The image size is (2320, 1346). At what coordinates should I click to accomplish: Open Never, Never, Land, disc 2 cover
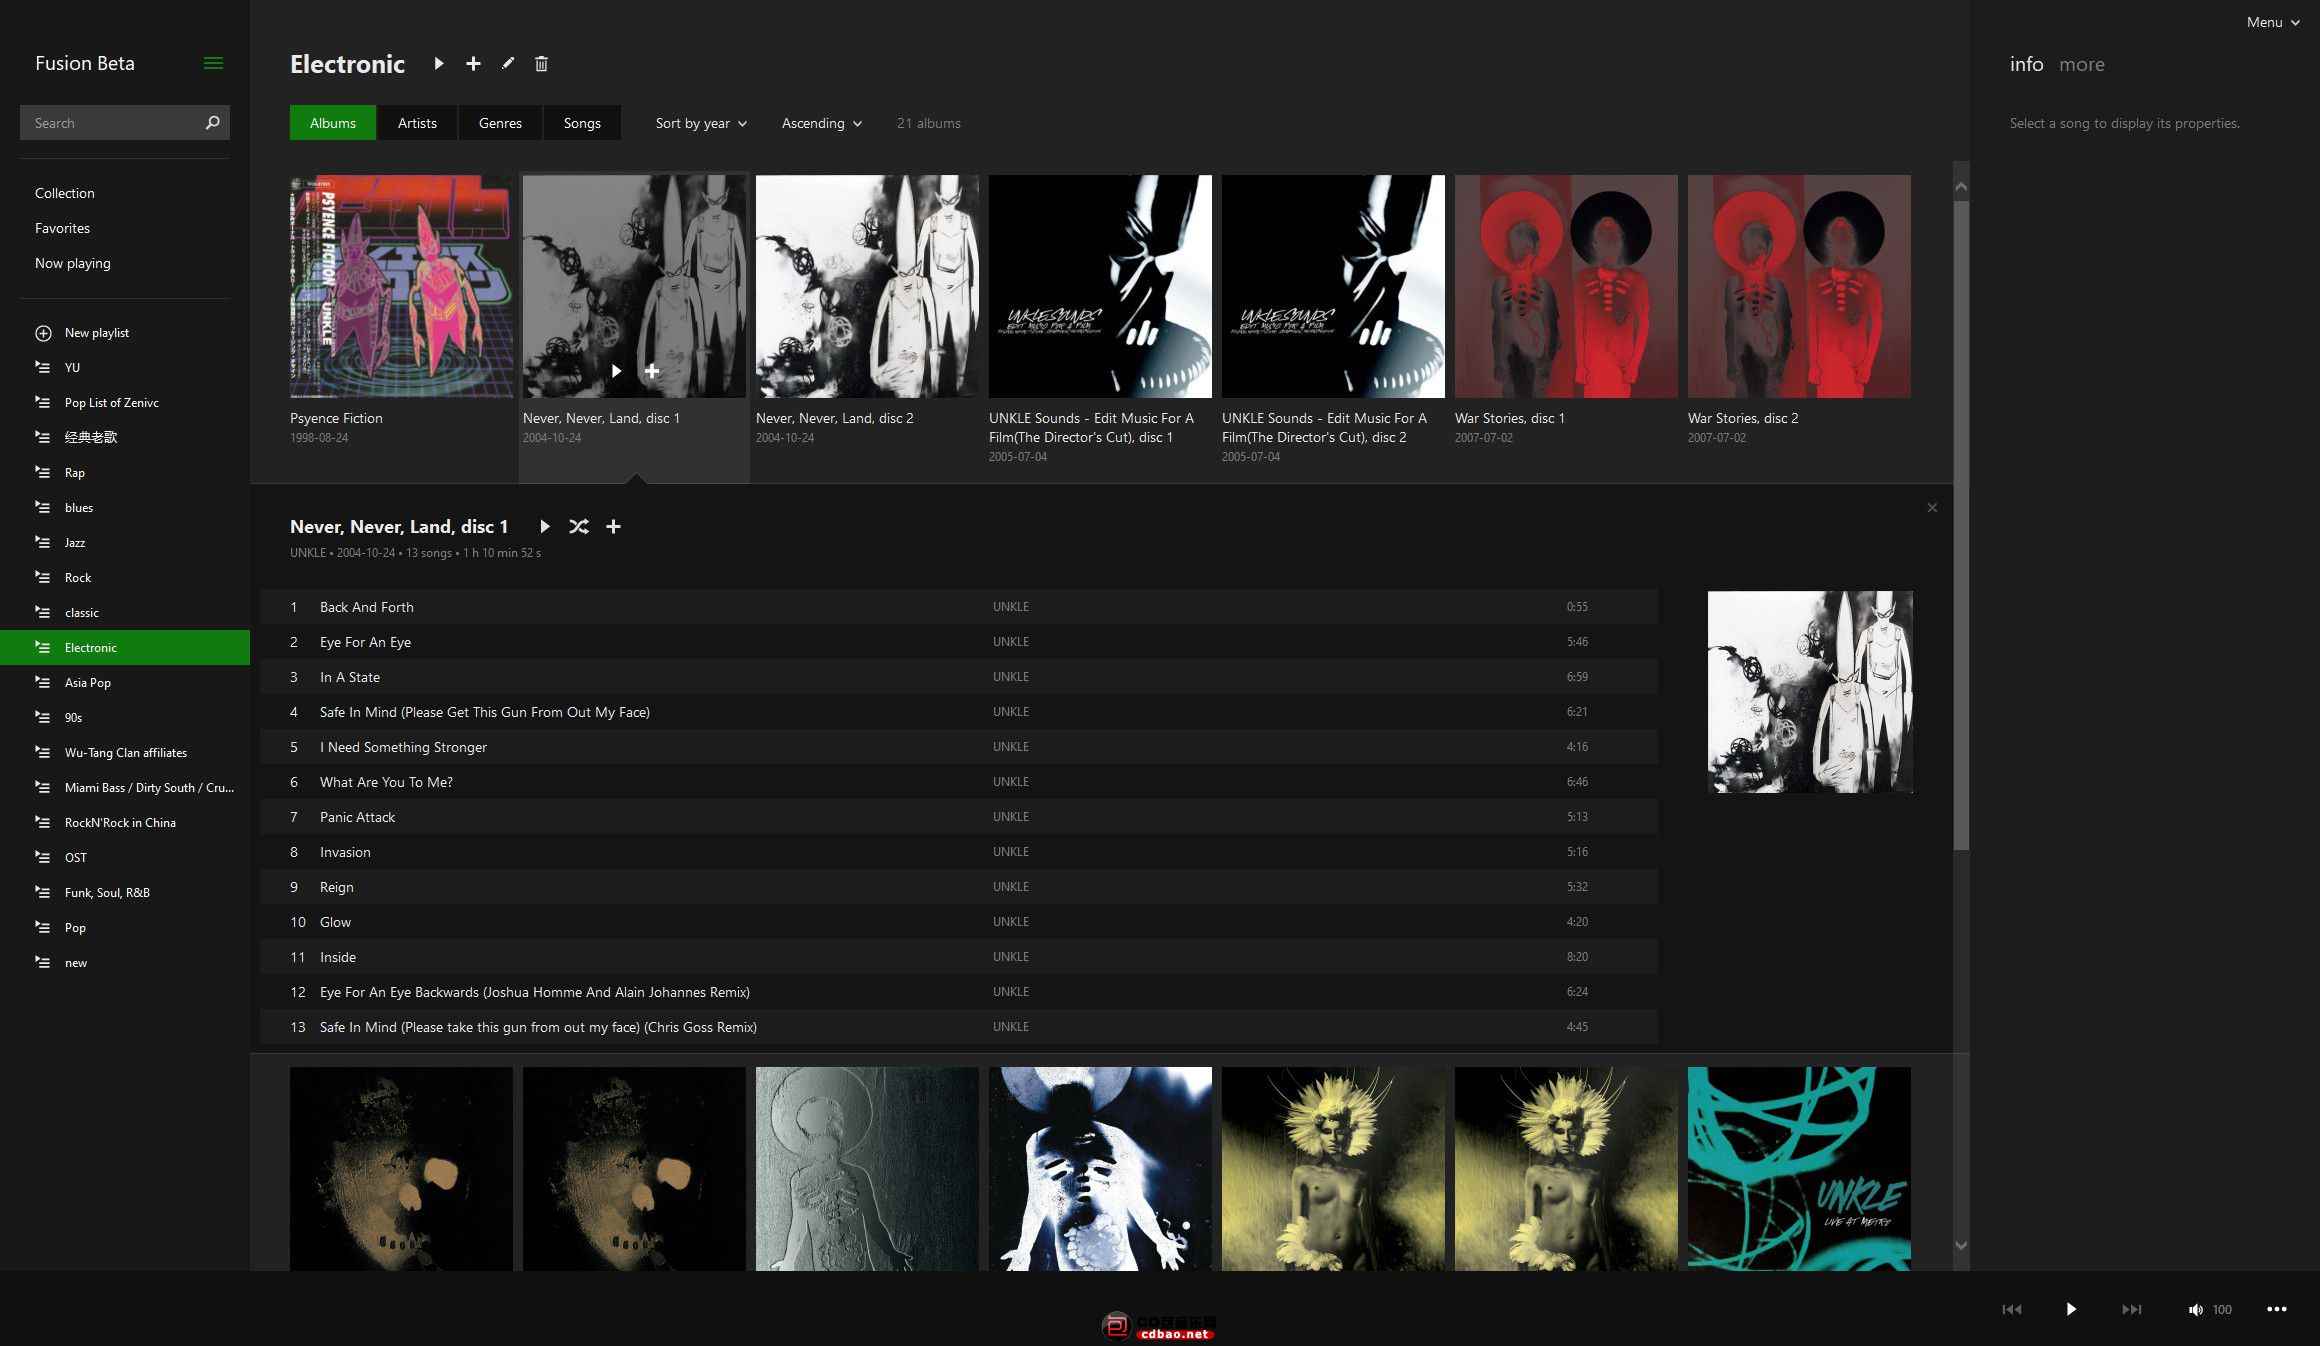point(867,286)
